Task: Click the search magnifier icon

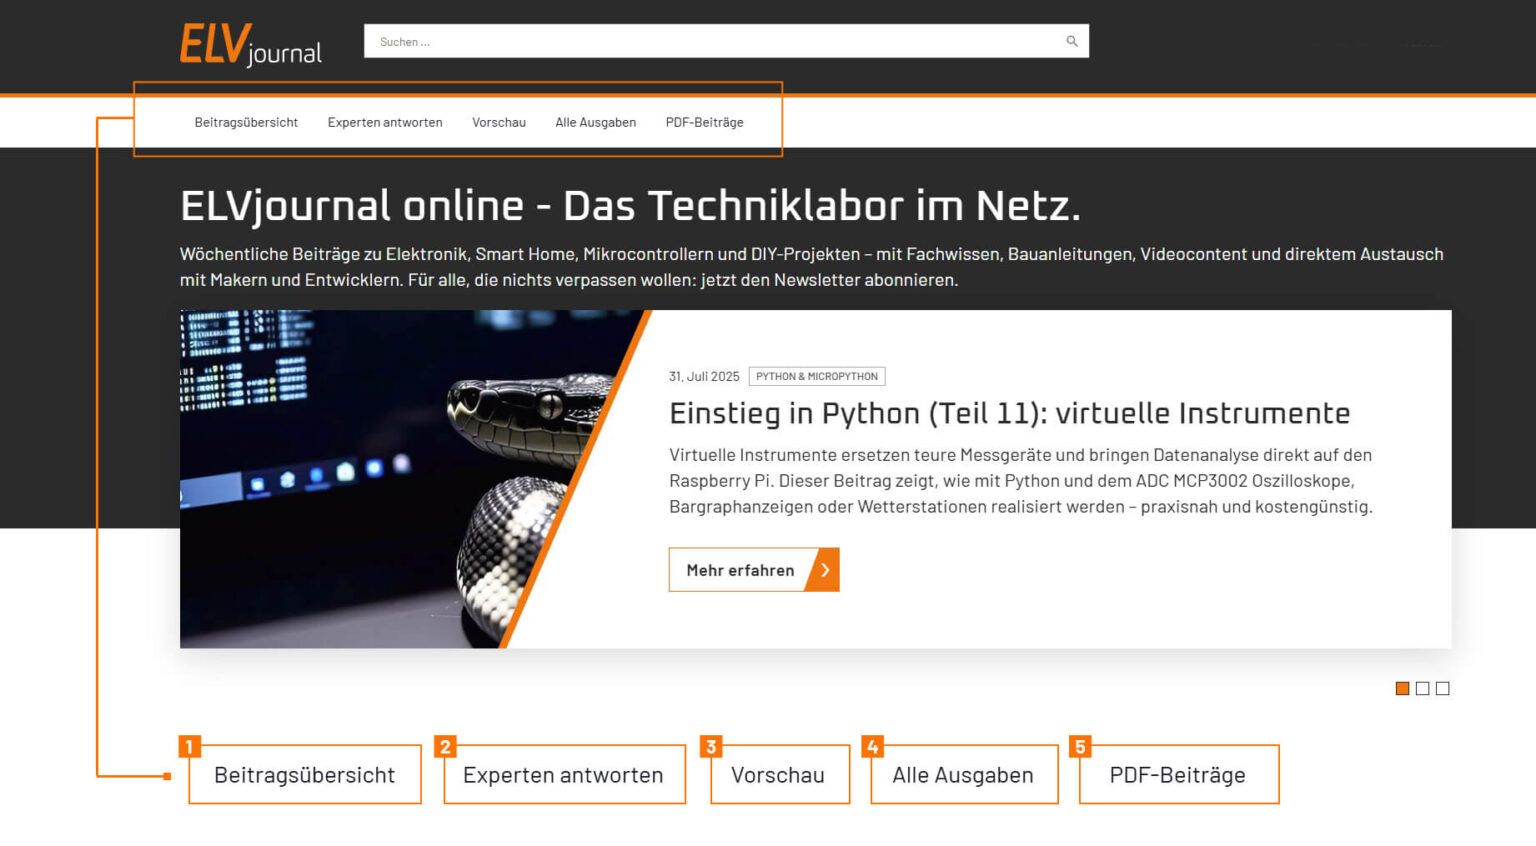Action: (x=1070, y=41)
